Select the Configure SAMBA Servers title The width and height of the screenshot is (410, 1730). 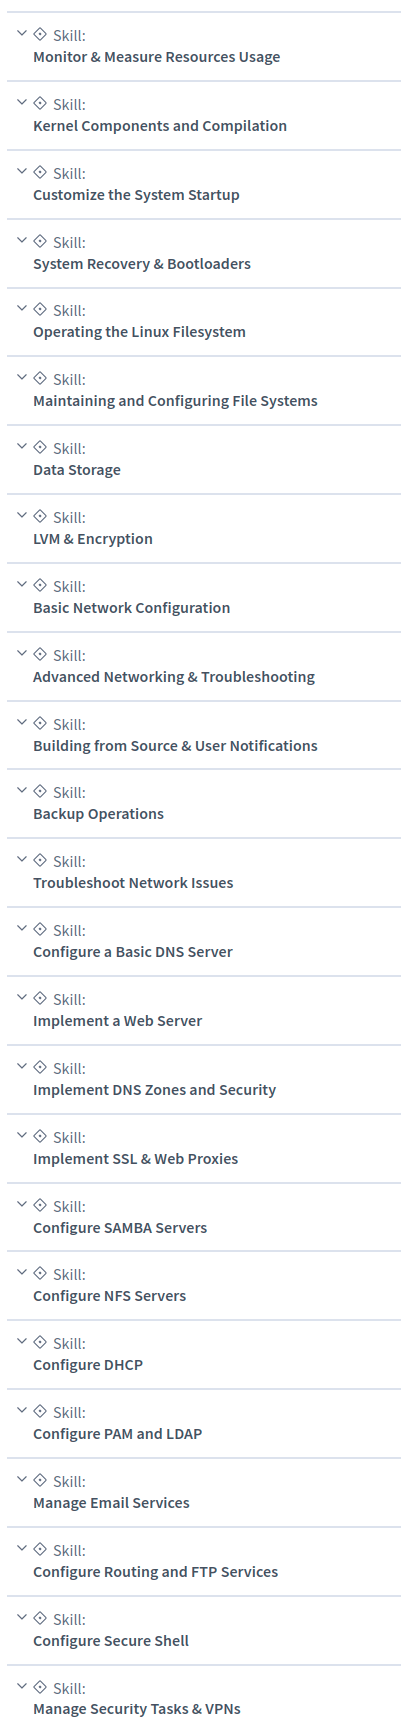click(x=120, y=1228)
